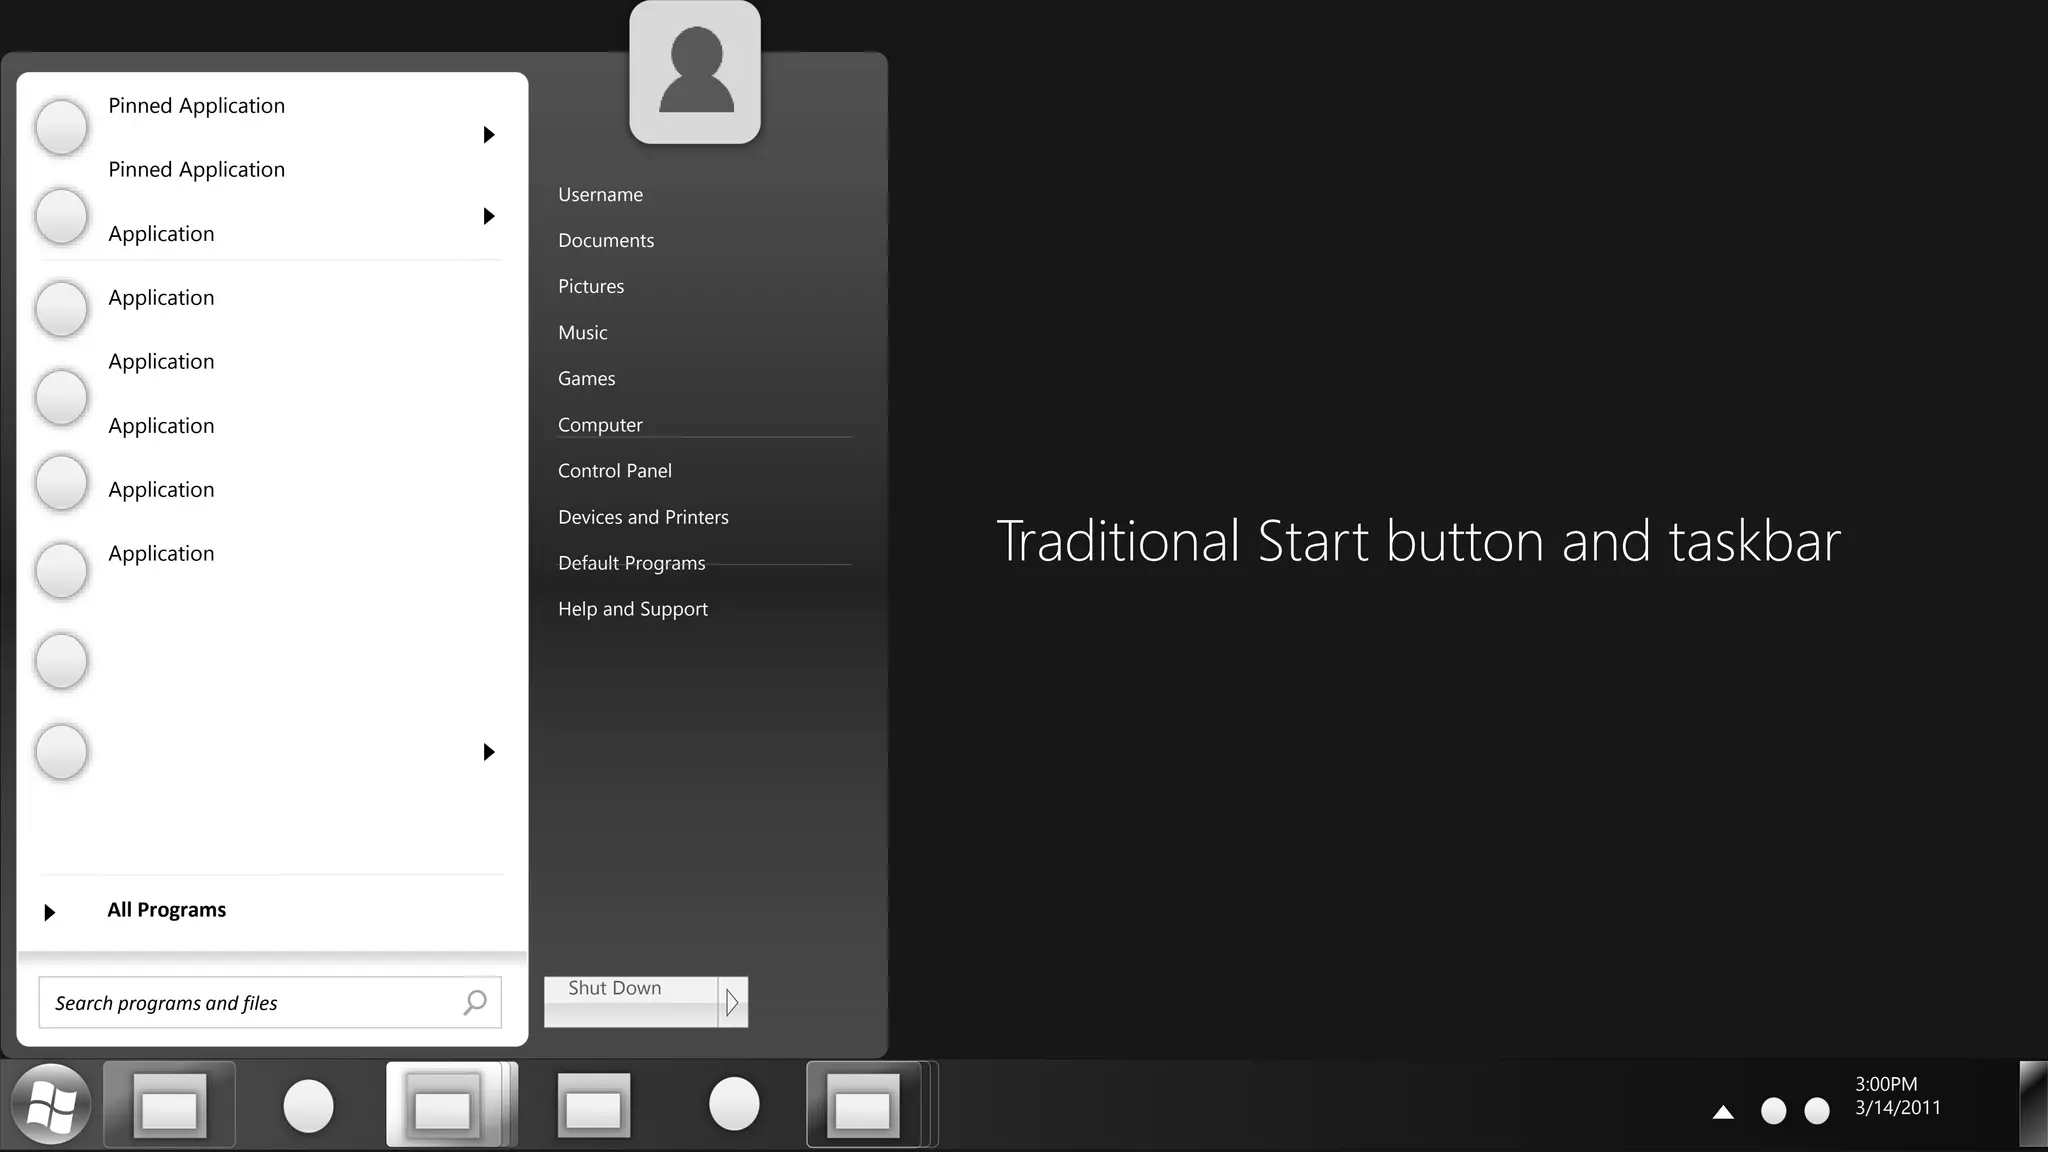The height and width of the screenshot is (1152, 2048).
Task: Open Control Panel from Start menu
Action: (x=614, y=471)
